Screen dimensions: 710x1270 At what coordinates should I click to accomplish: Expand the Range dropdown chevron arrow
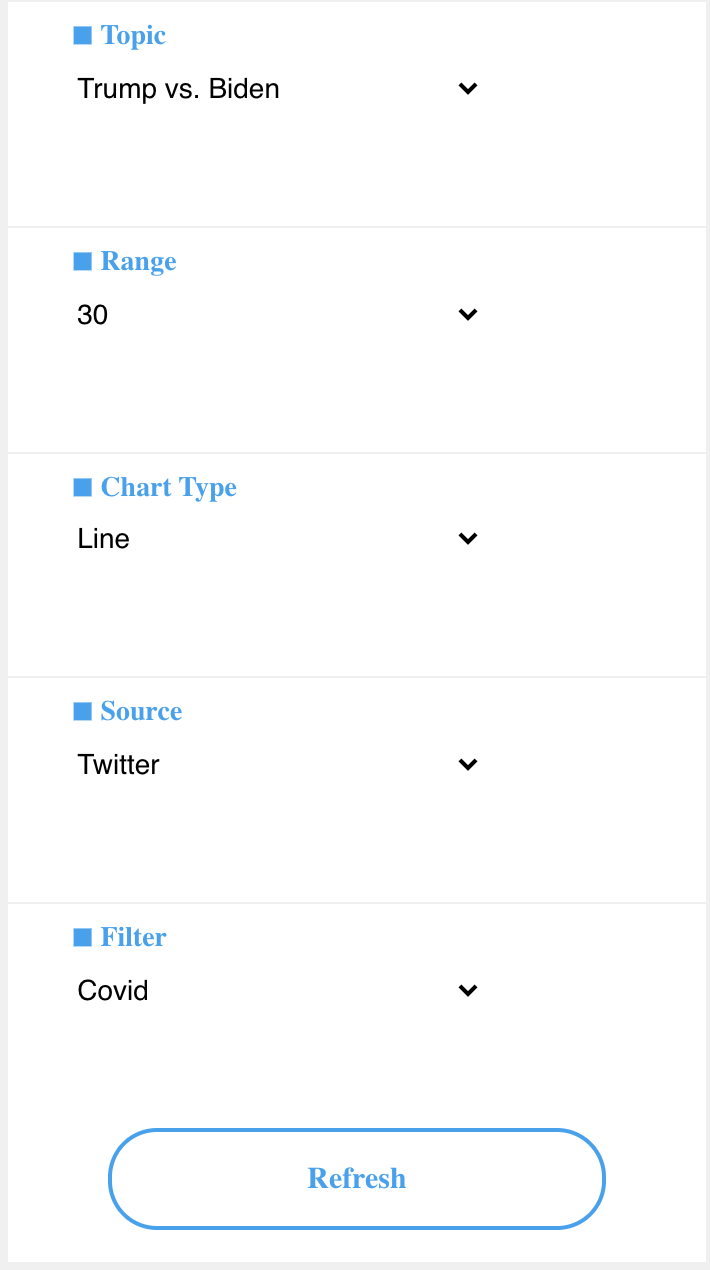tap(467, 315)
